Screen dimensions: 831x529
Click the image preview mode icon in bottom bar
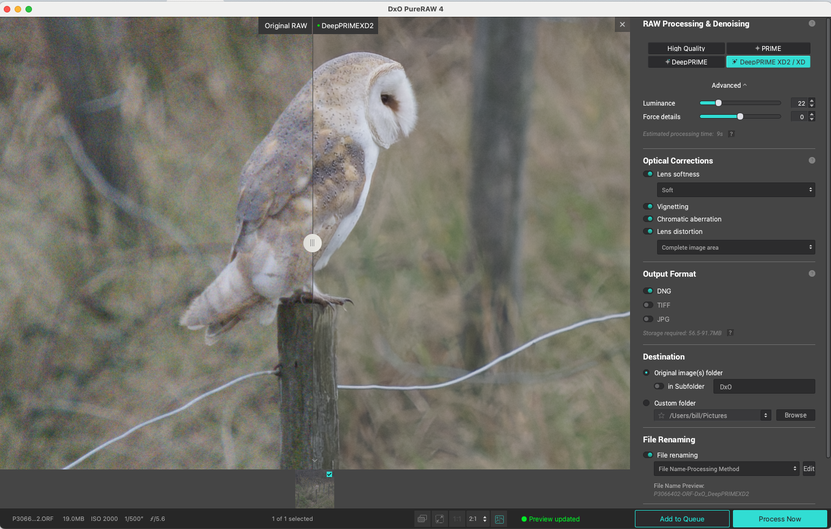(x=499, y=519)
